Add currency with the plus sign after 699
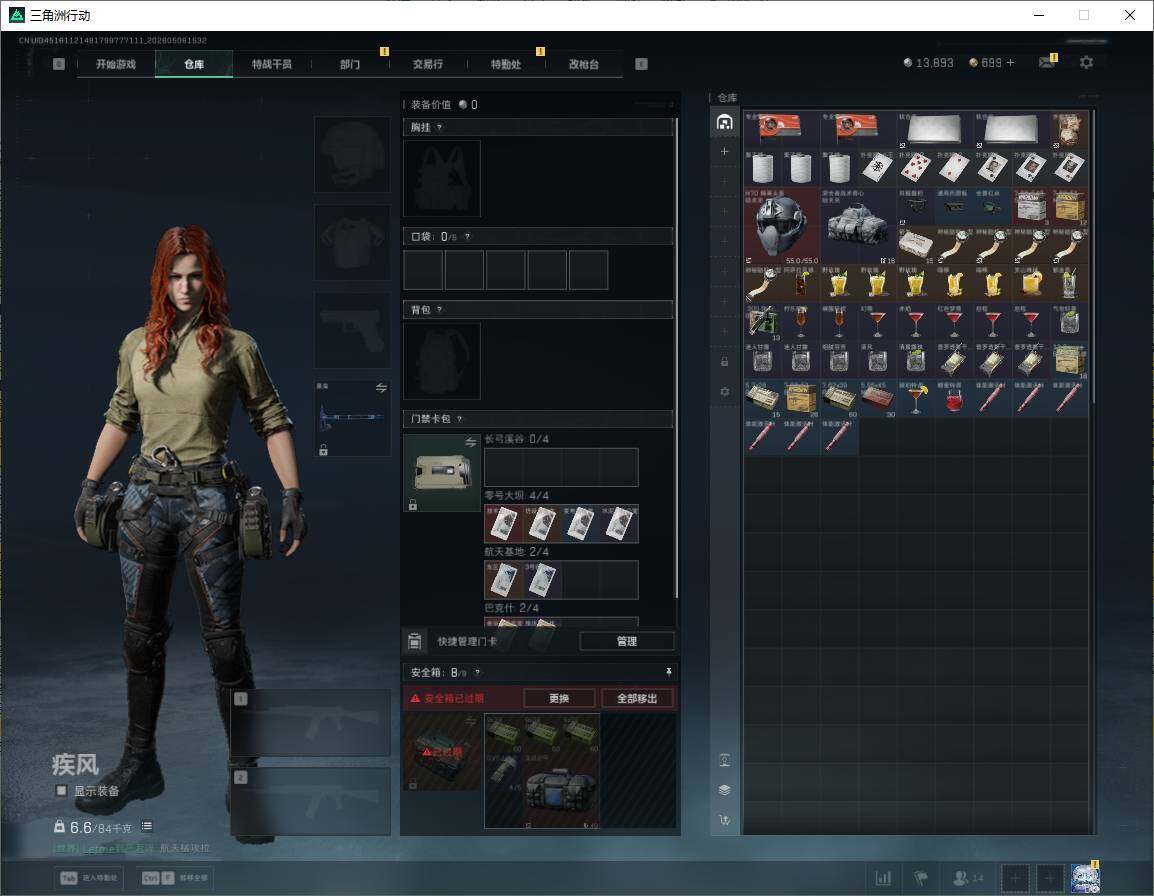The image size is (1154, 896). click(x=1010, y=63)
